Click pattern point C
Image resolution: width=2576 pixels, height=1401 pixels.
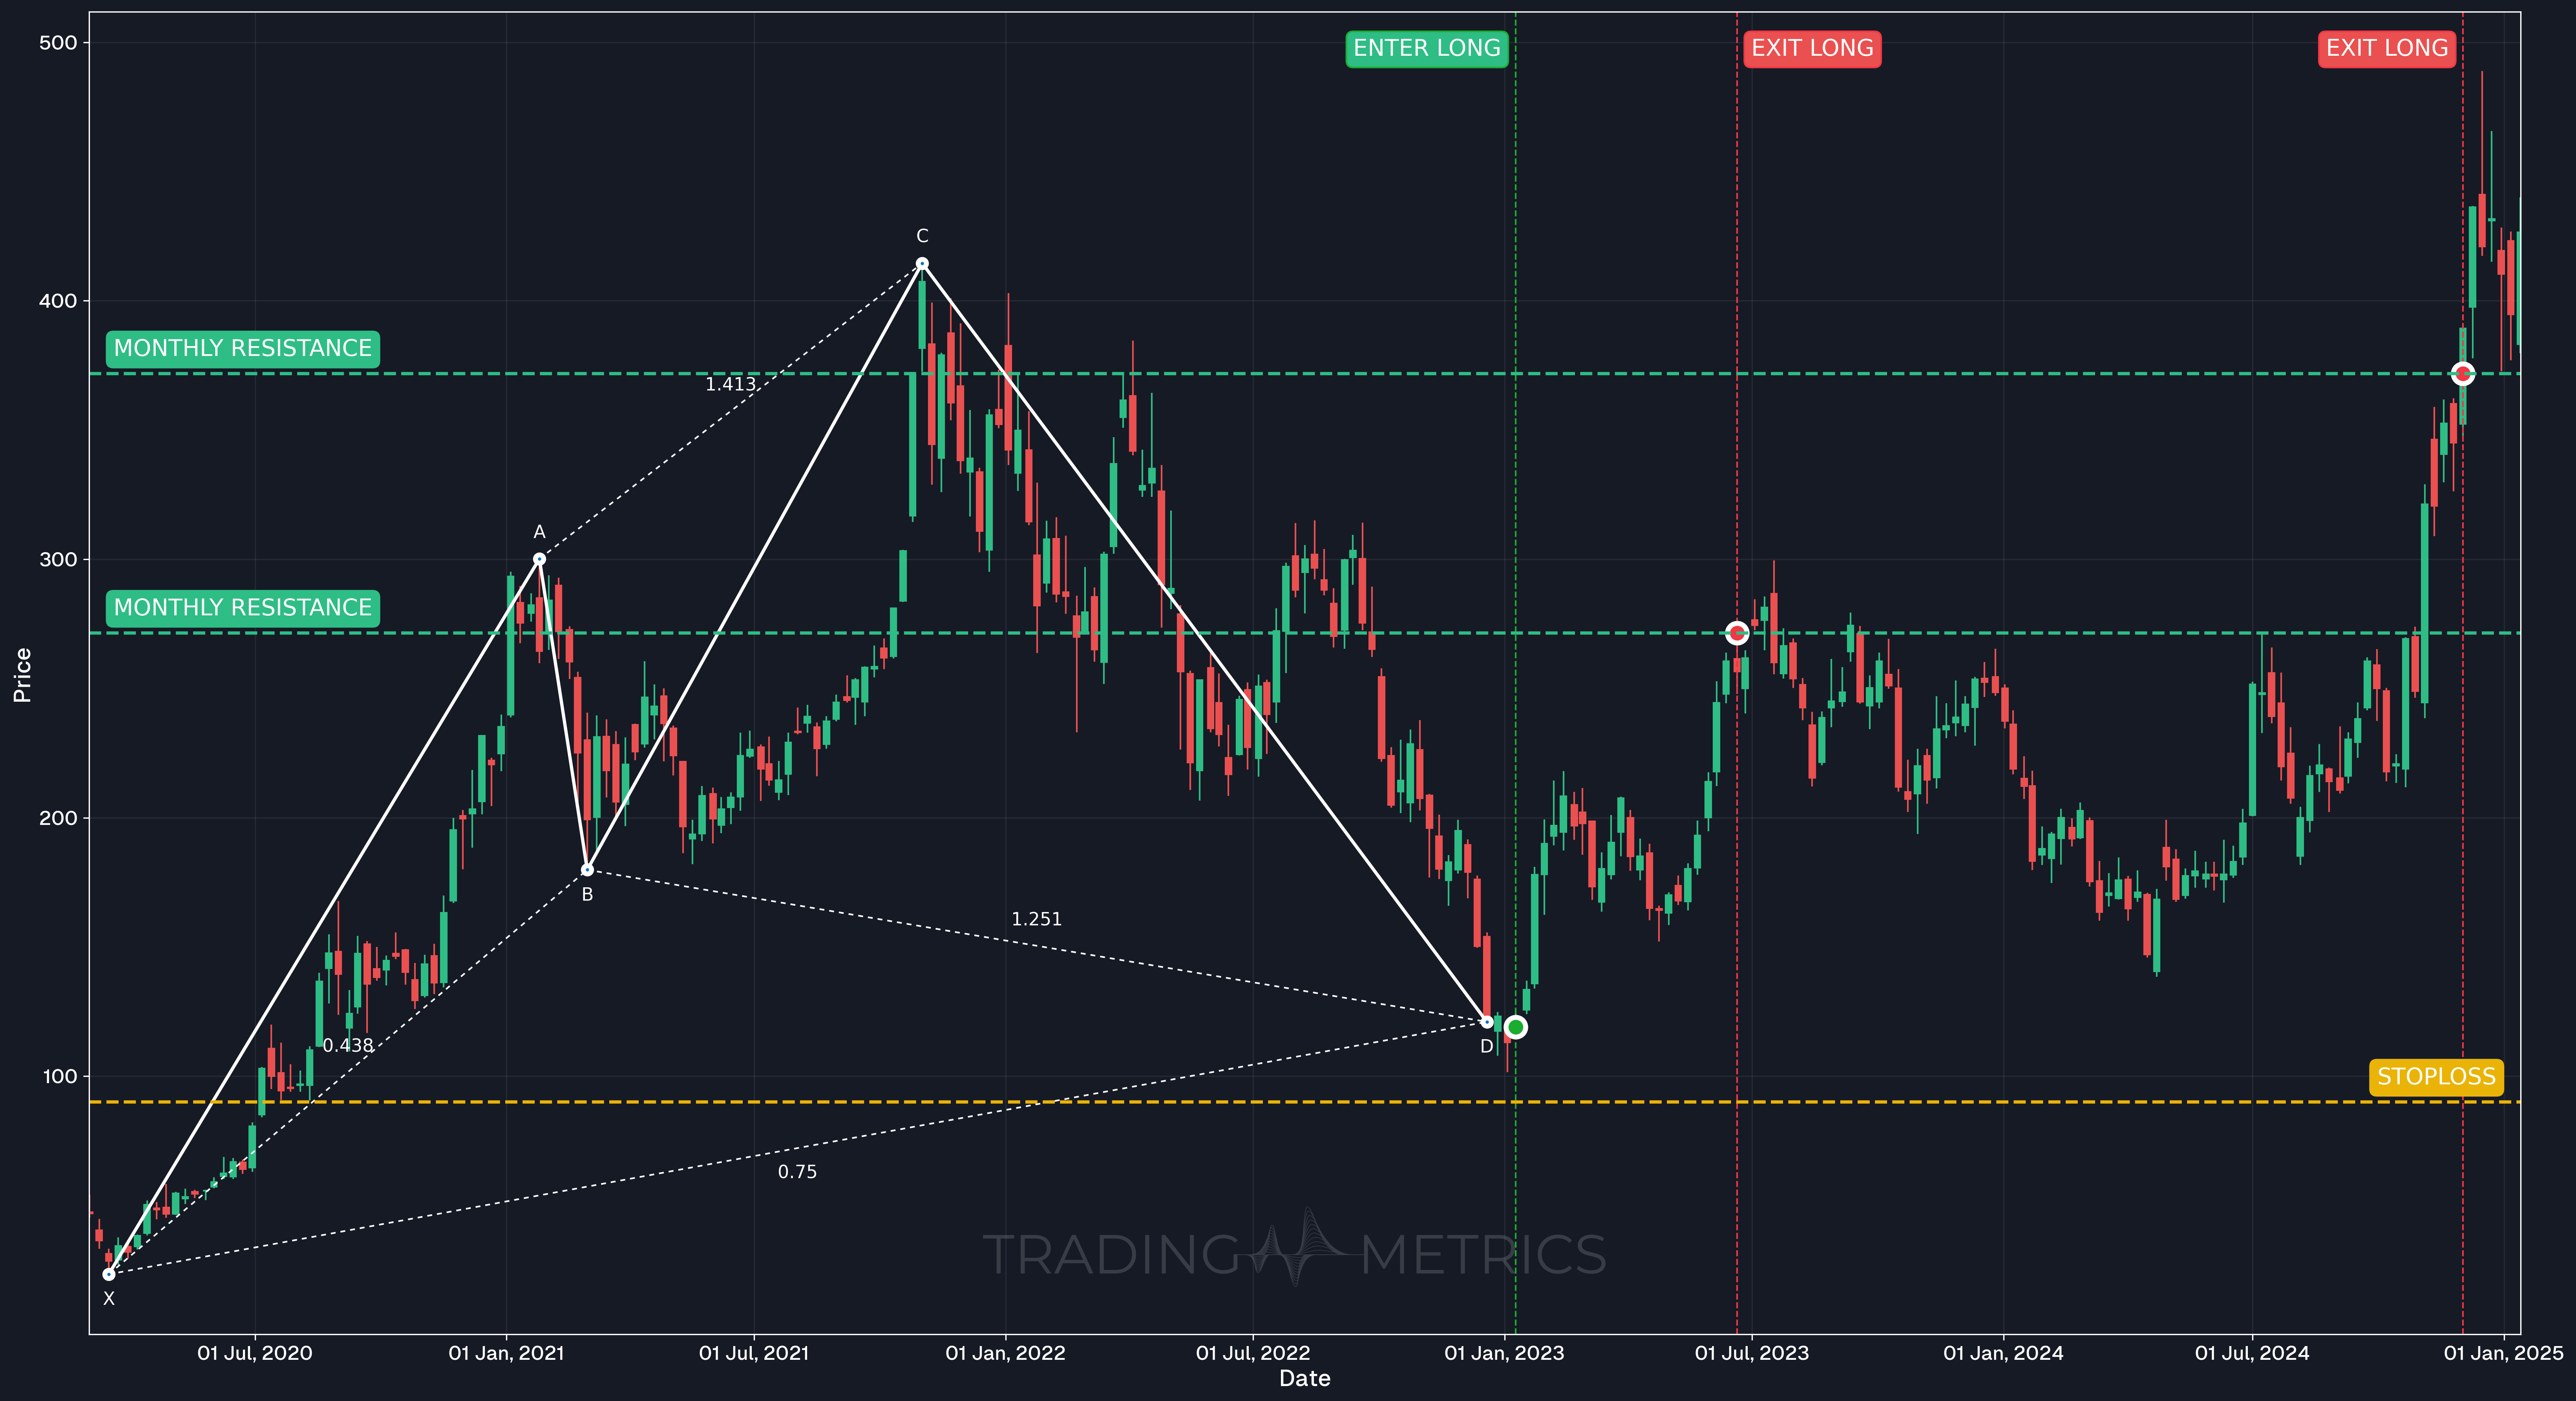coord(922,264)
